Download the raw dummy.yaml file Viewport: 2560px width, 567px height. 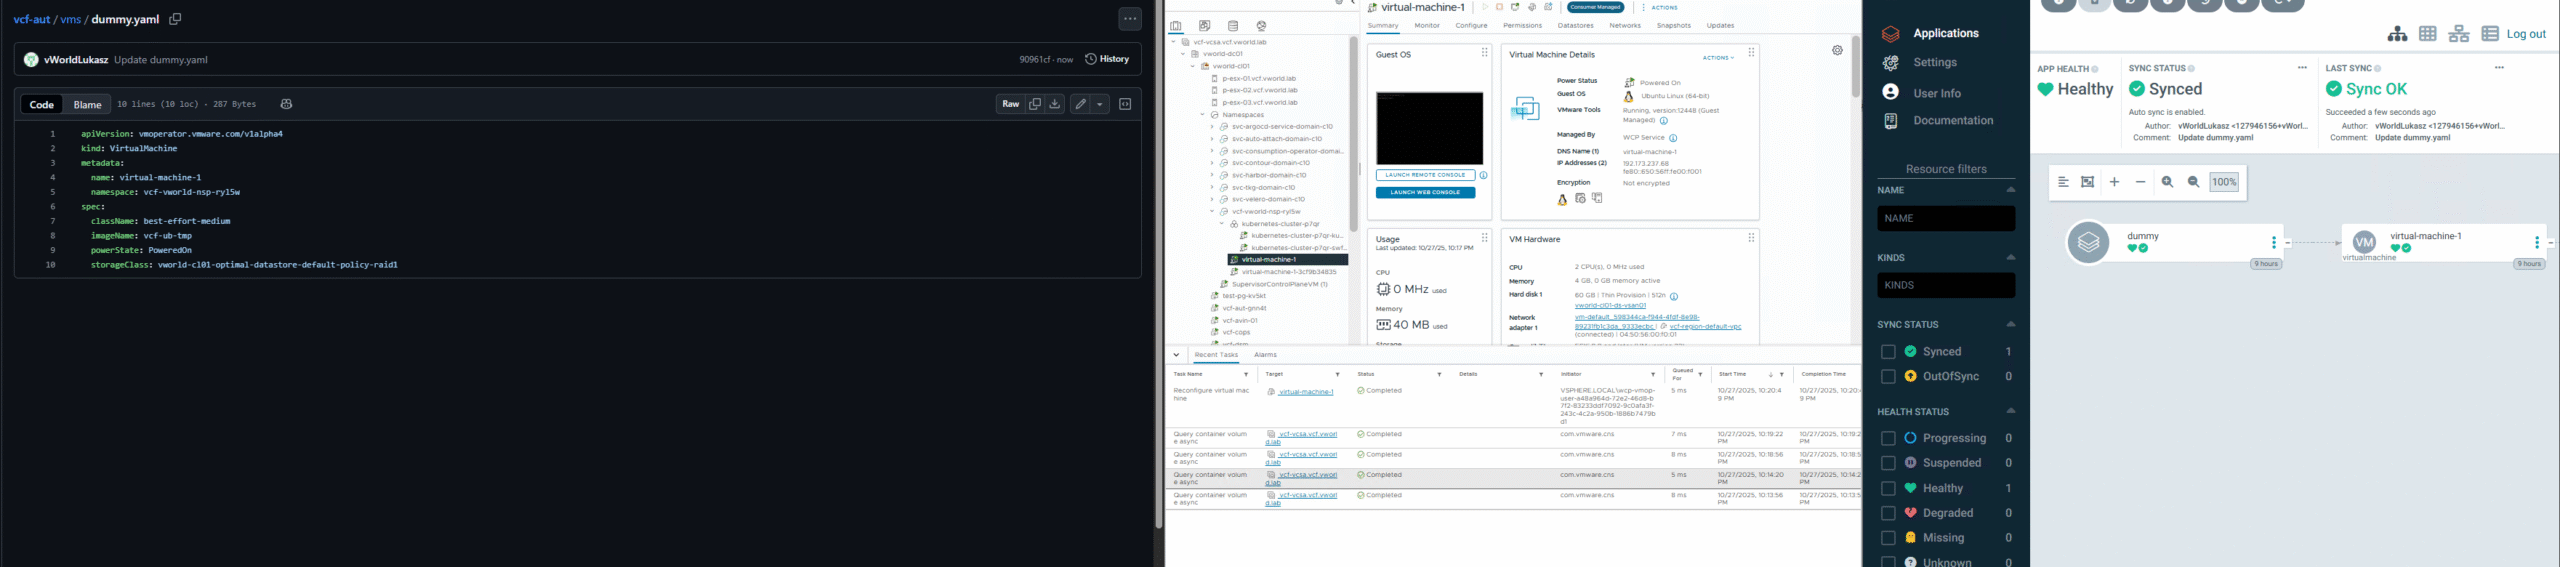point(1055,104)
